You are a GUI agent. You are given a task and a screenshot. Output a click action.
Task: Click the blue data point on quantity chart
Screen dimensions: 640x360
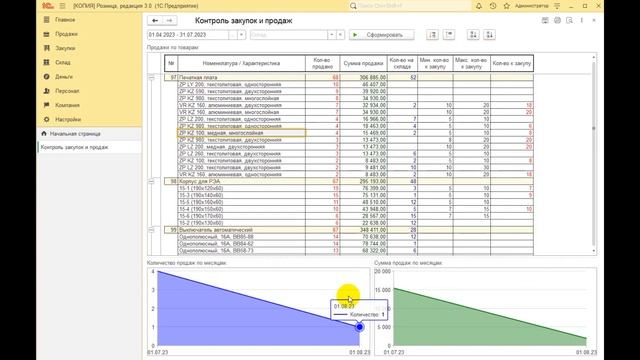(359, 327)
